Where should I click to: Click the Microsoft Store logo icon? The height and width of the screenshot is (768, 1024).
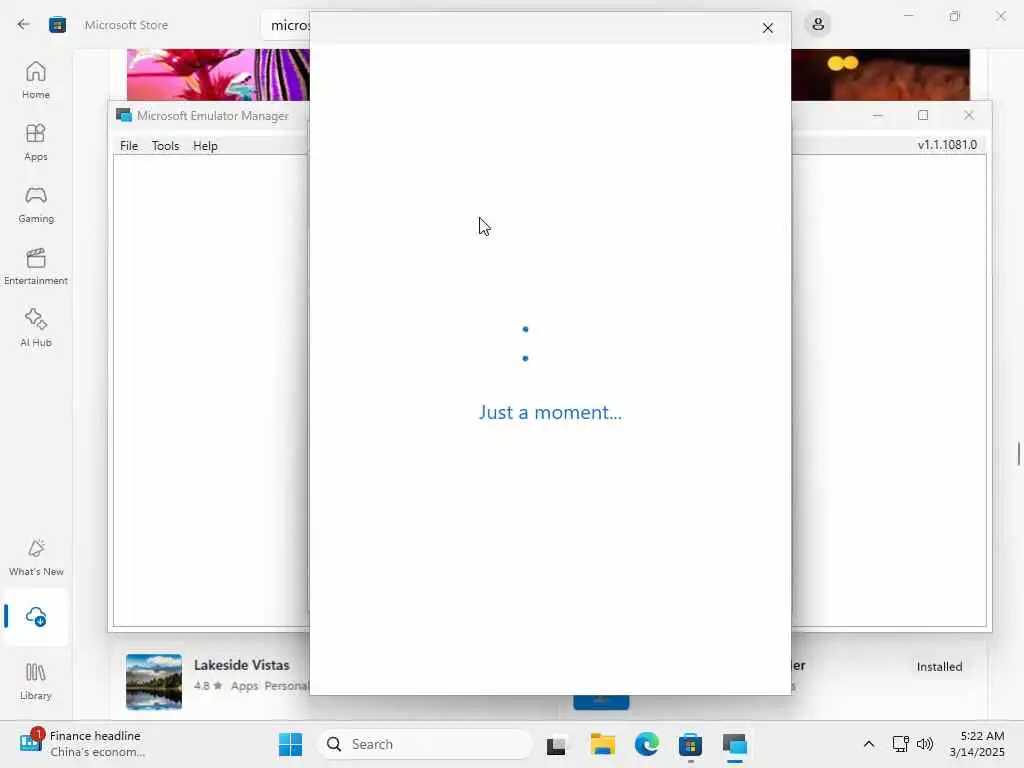click(x=57, y=25)
